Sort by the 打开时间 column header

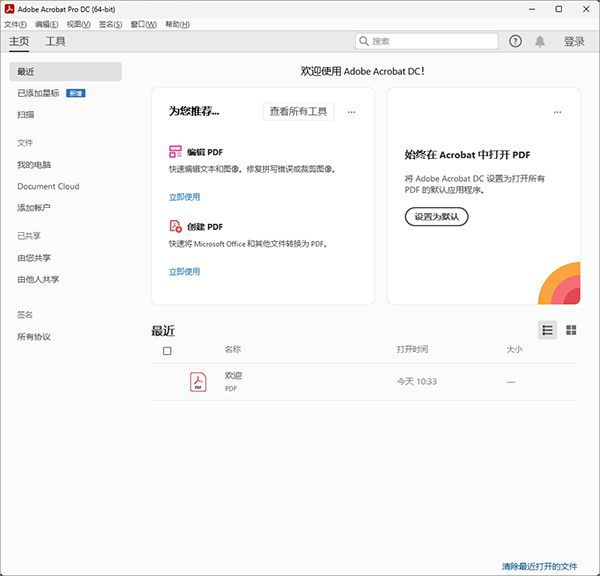(412, 349)
